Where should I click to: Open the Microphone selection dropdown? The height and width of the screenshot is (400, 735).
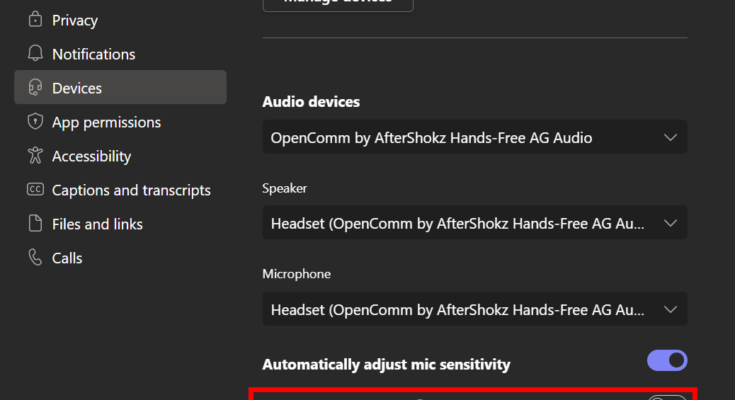click(x=474, y=309)
